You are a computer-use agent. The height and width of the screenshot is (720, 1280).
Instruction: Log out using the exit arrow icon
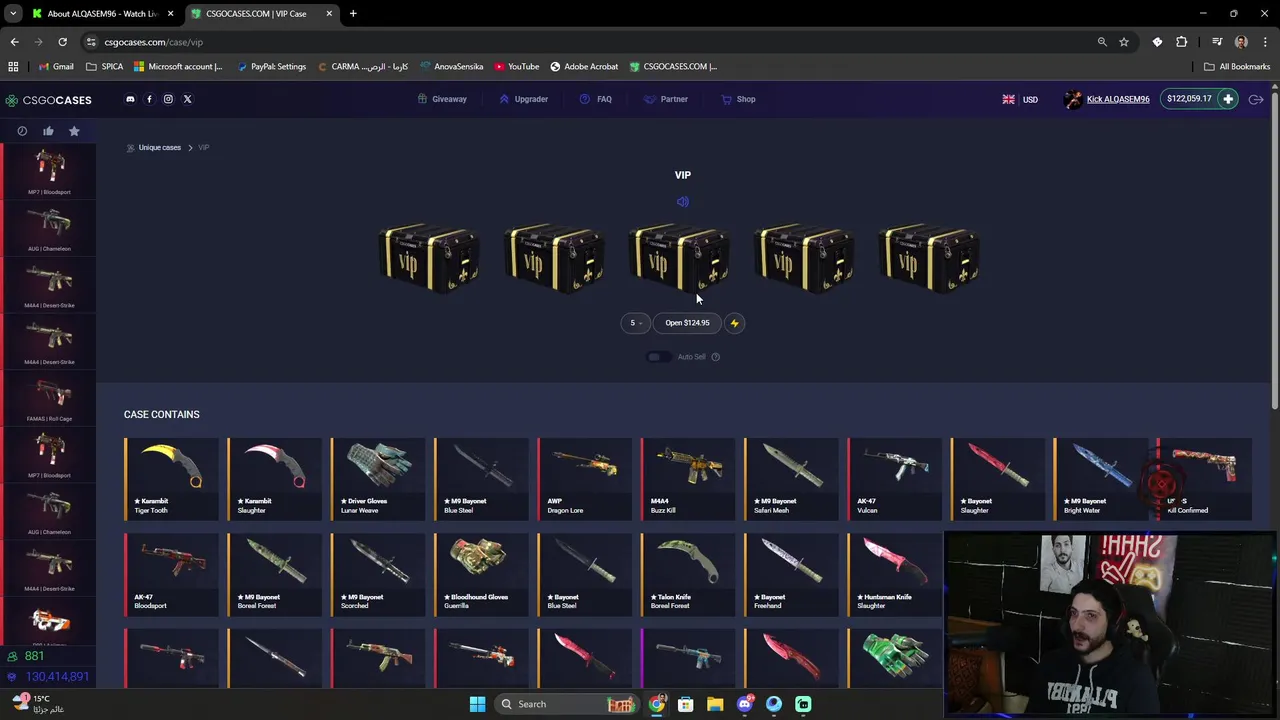[x=1256, y=99]
